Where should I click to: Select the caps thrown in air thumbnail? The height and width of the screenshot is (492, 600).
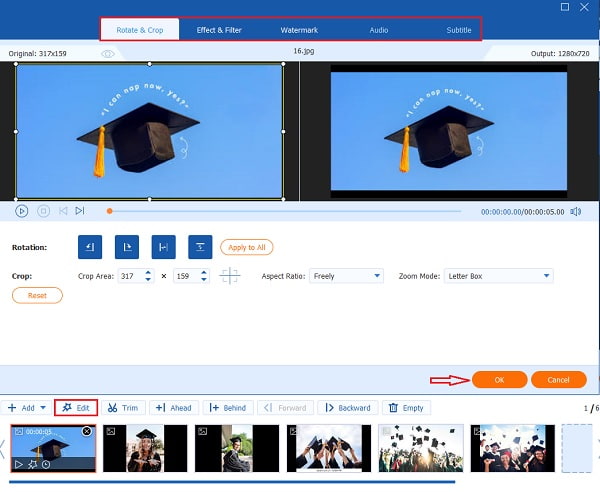tap(421, 448)
